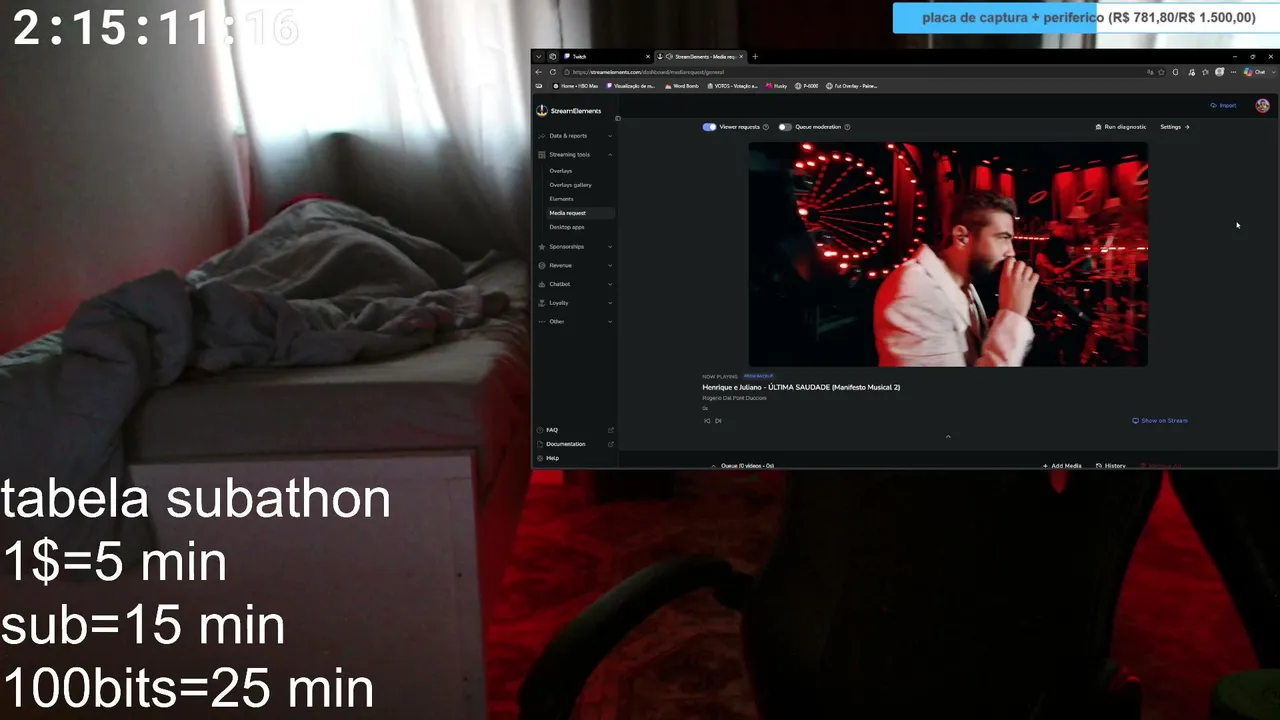Close the StreamElements tab
Screen dimensions: 1280x720
click(x=741, y=56)
